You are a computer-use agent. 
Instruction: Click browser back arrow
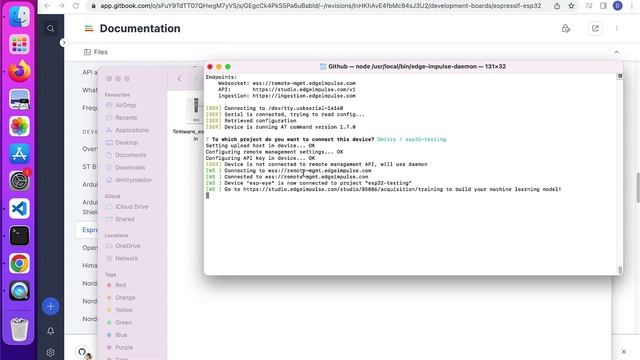pyautogui.click(x=47, y=6)
